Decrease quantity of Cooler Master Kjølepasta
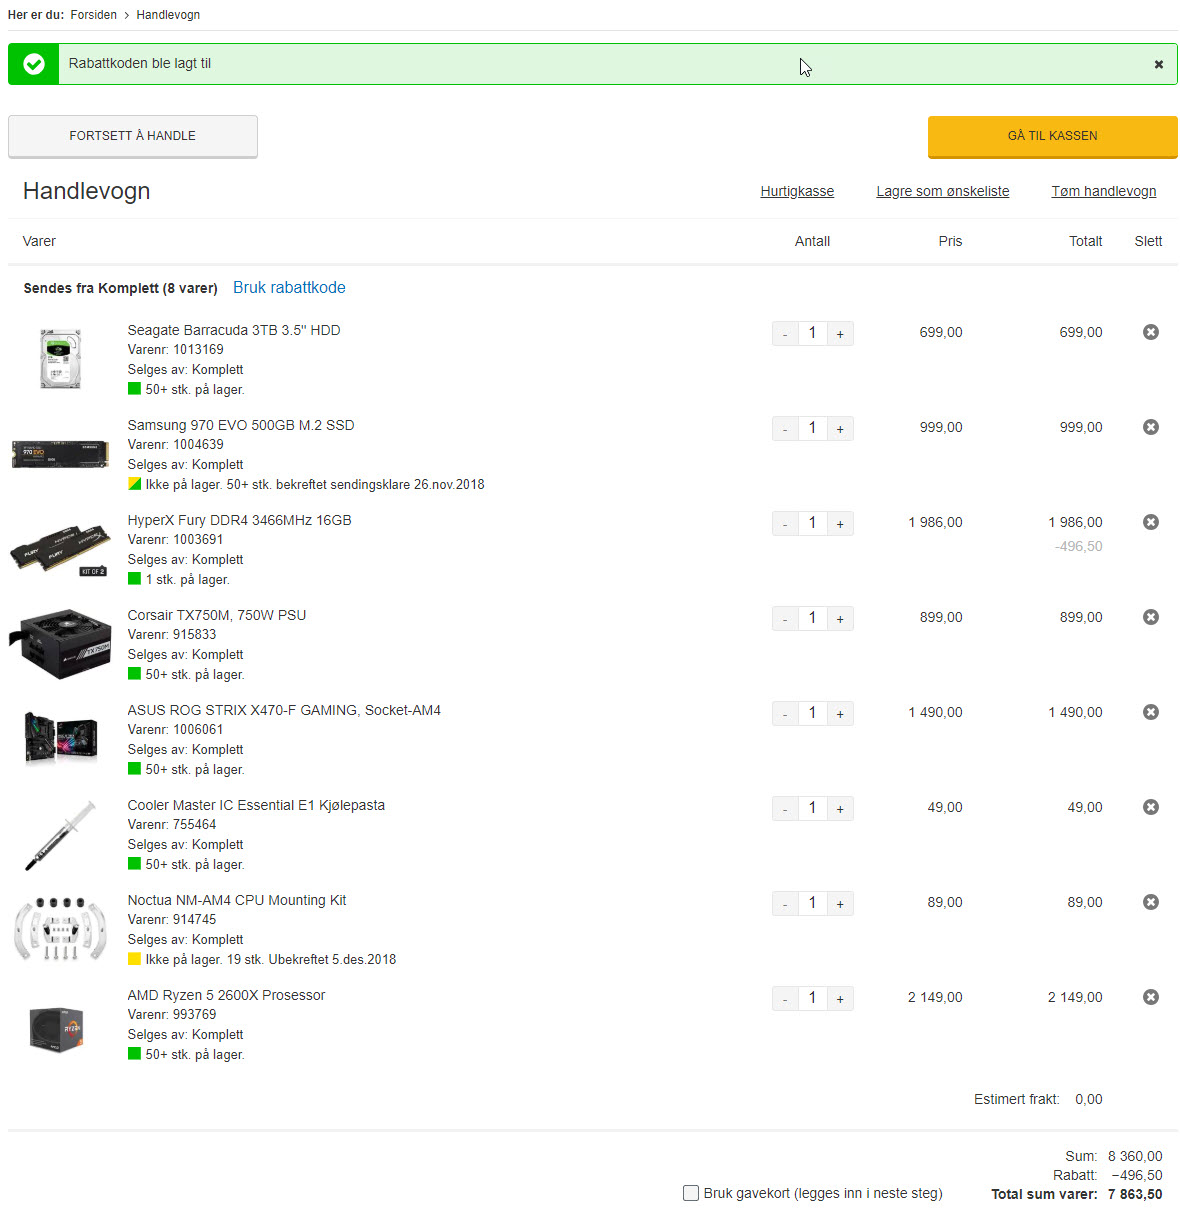Image resolution: width=1180 pixels, height=1216 pixels. click(x=785, y=809)
